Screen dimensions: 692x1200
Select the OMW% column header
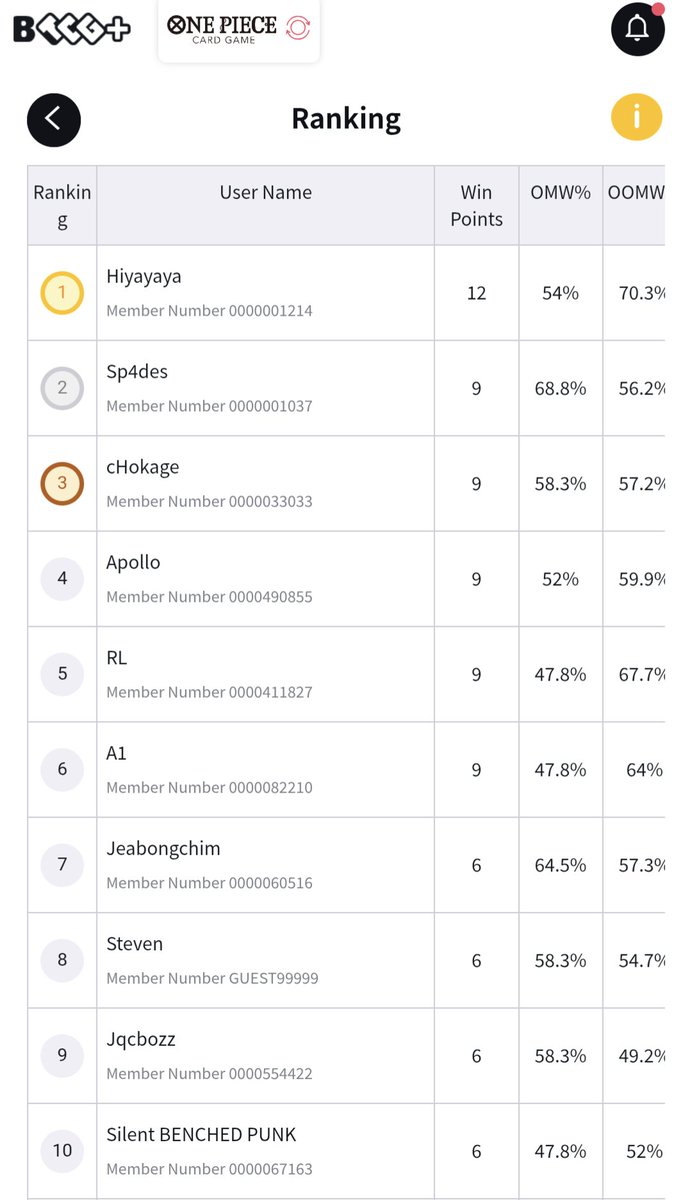click(560, 193)
